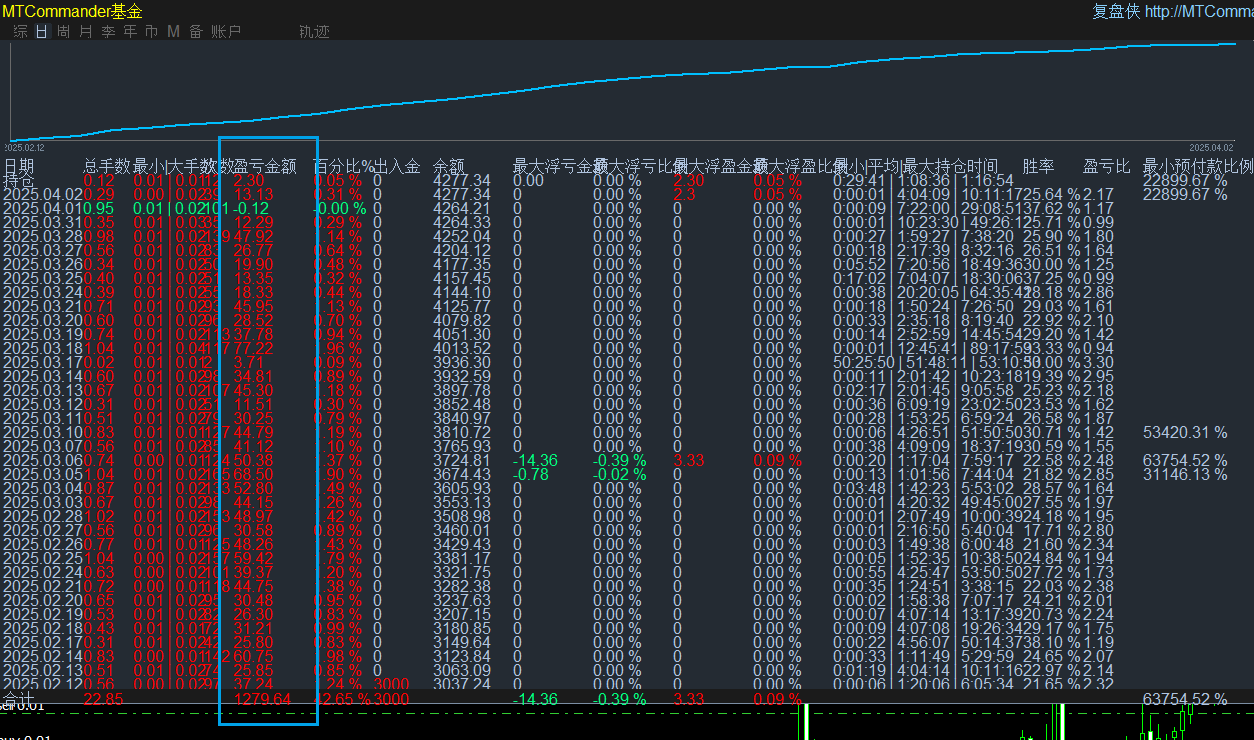Click the 胜率 column header
Image resolution: width=1254 pixels, height=740 pixels.
click(1038, 166)
